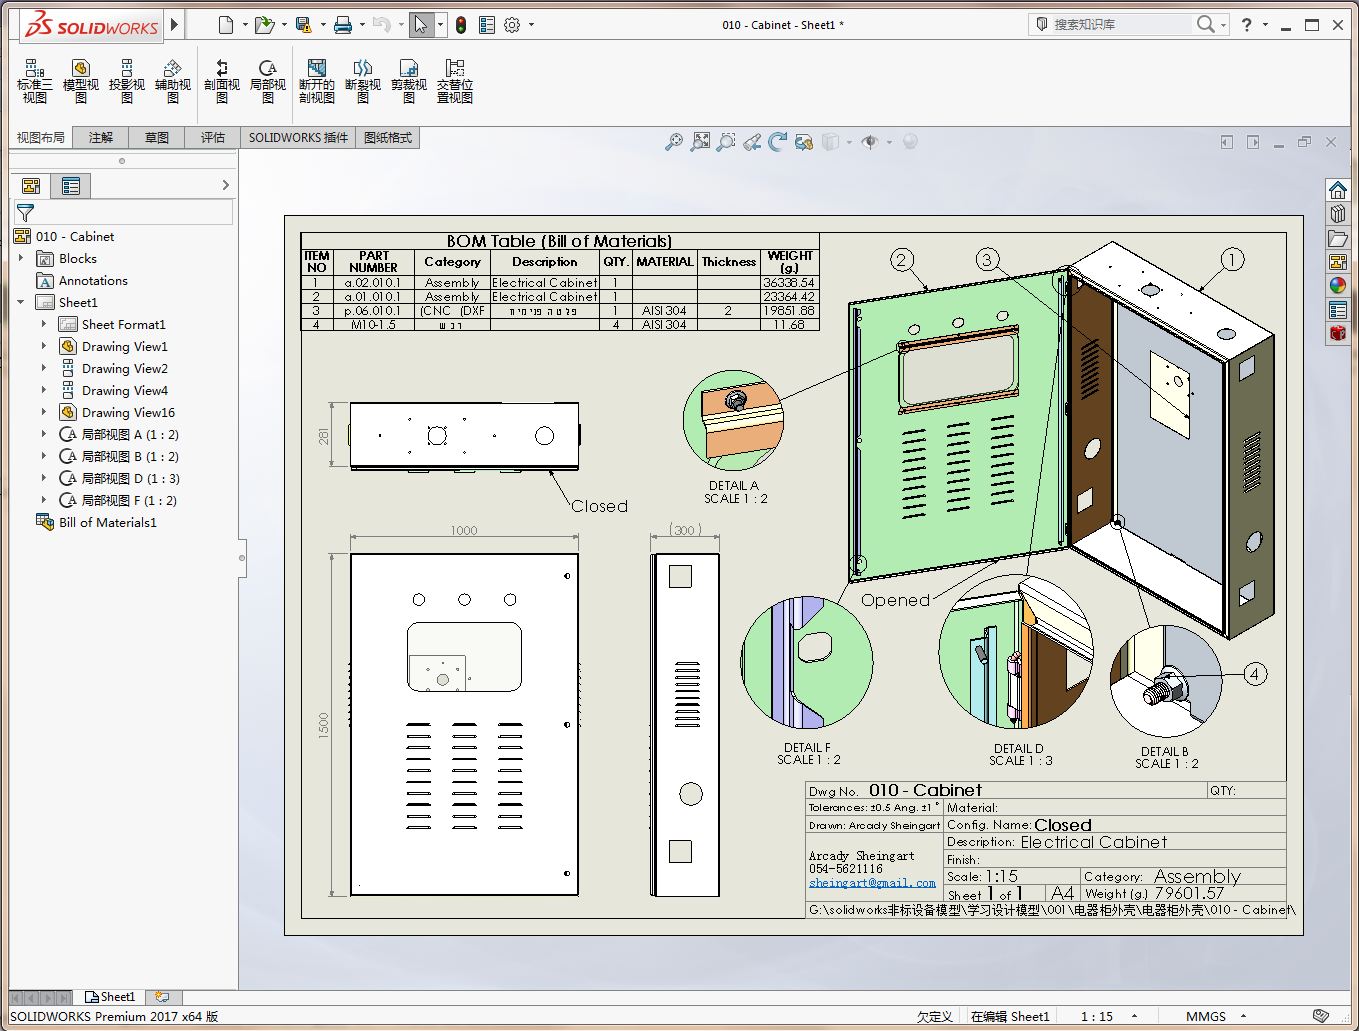Image resolution: width=1359 pixels, height=1031 pixels.
Task: Open the Appearances pane in right task bar
Action: click(x=1337, y=285)
